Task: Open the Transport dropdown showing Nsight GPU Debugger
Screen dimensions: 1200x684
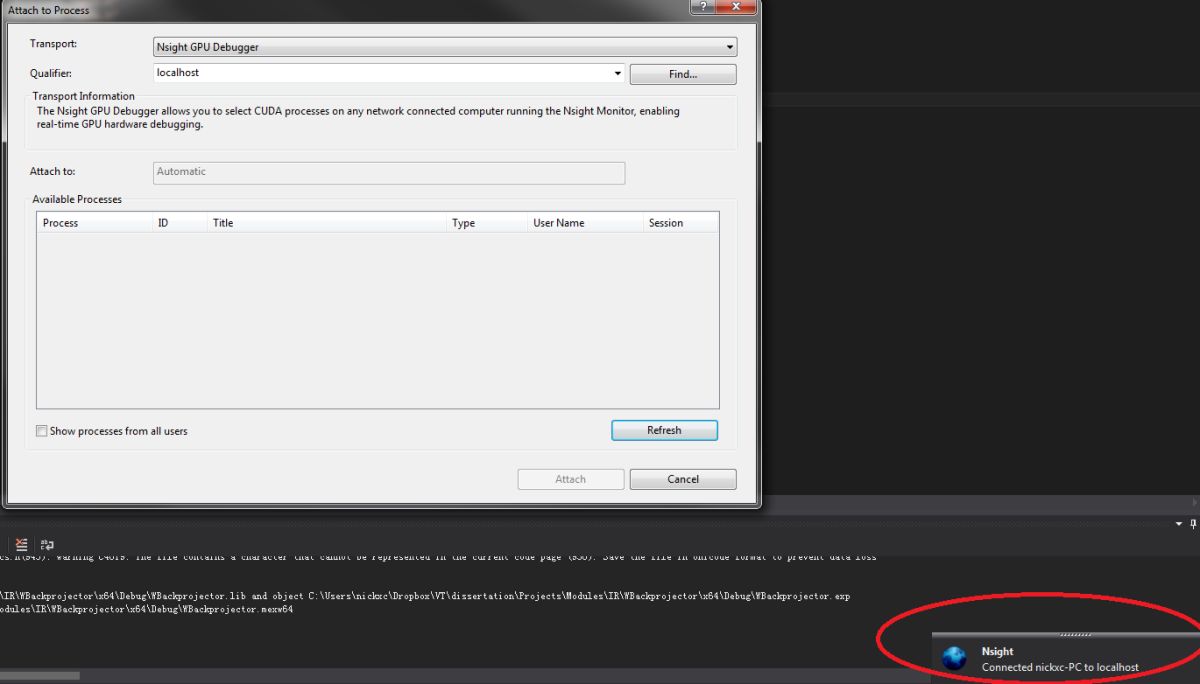Action: tap(445, 47)
